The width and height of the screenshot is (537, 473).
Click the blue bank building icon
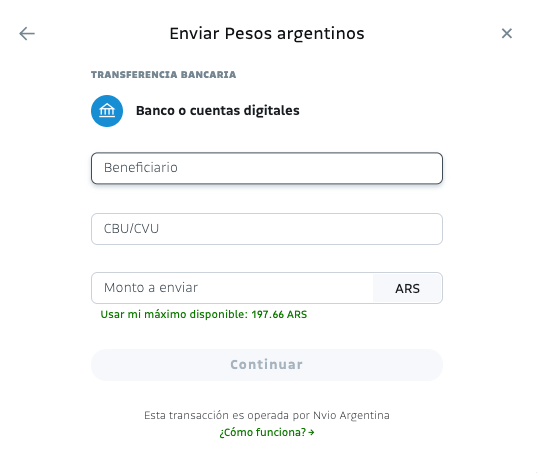point(107,111)
